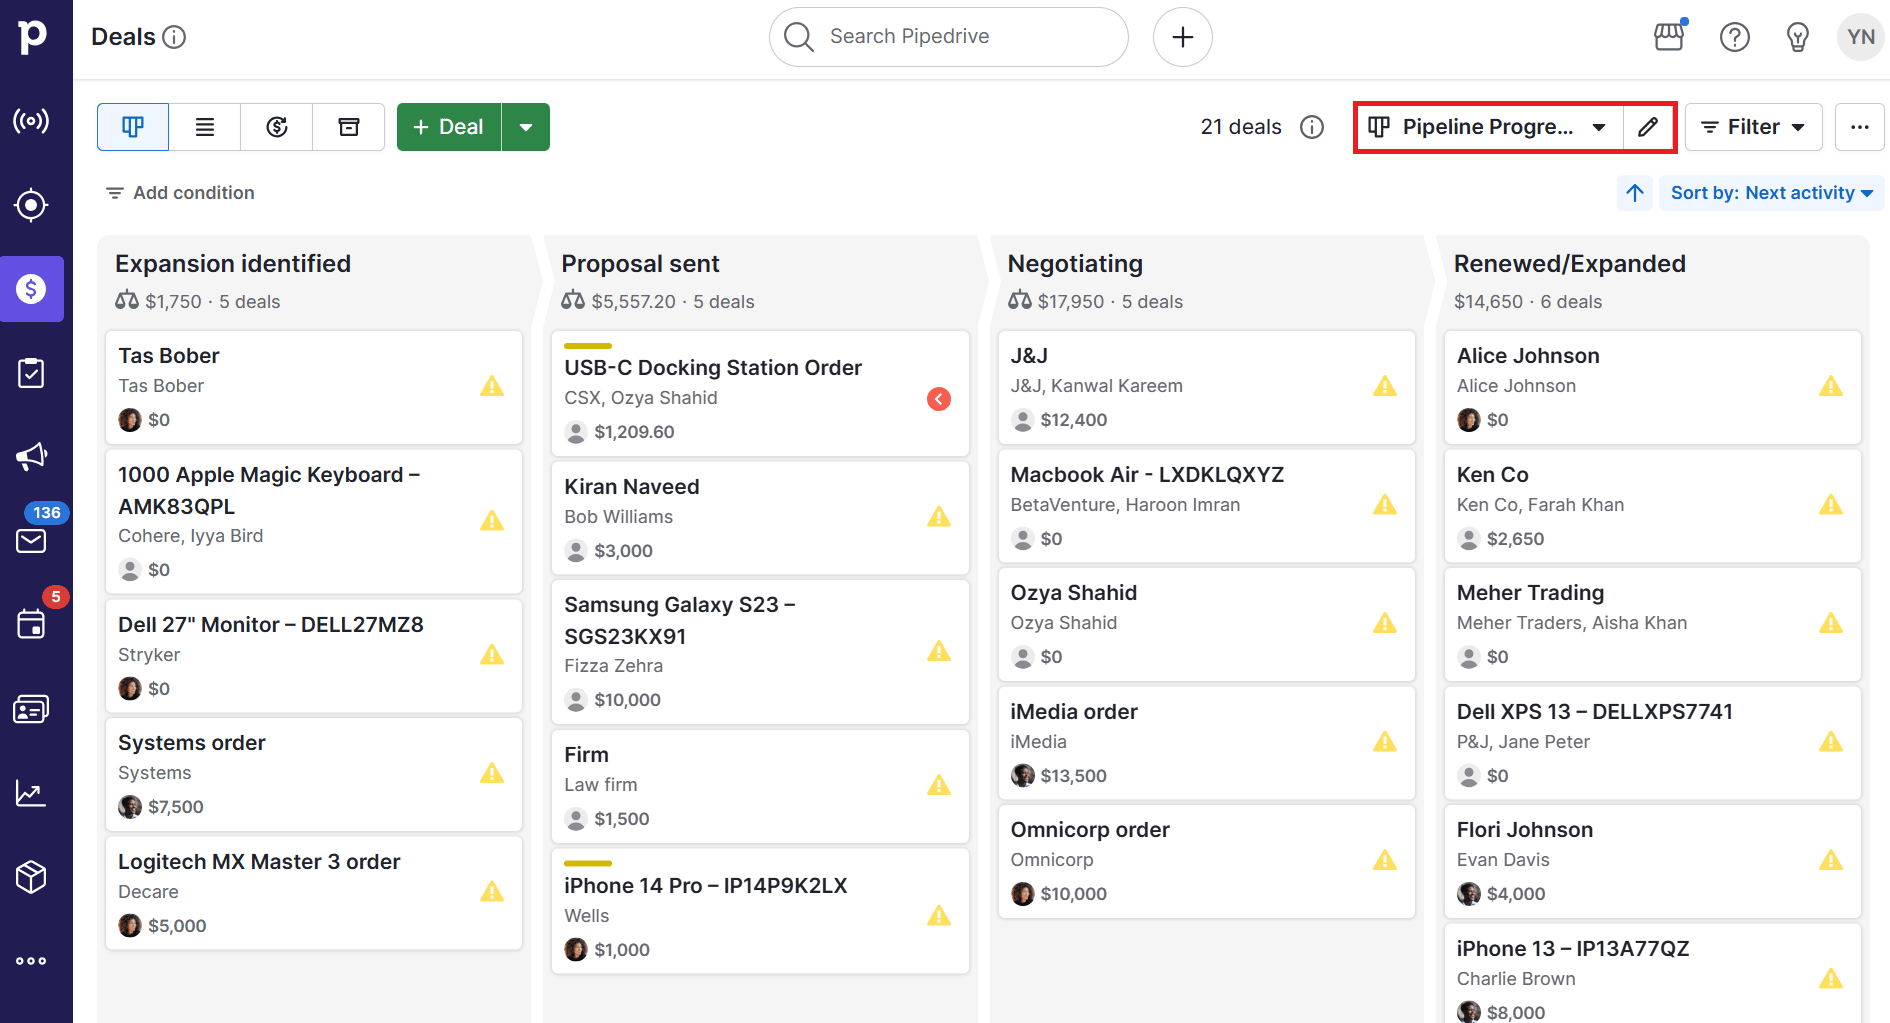
Task: Open the Insights chart icon in sidebar
Action: pos(31,793)
